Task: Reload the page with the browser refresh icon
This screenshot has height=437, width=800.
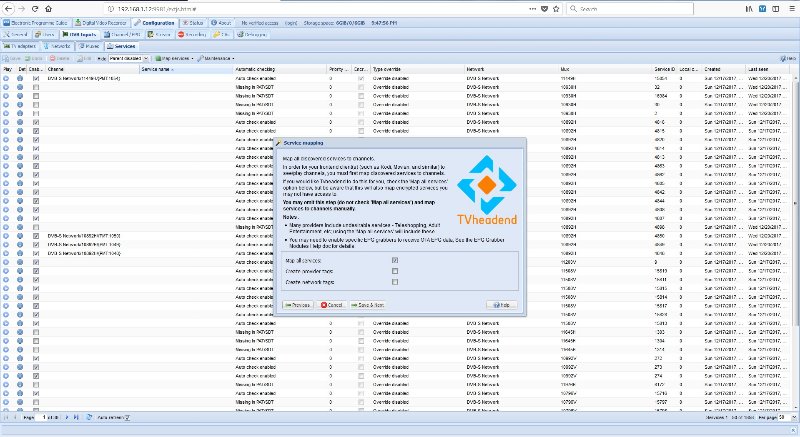Action: point(35,9)
